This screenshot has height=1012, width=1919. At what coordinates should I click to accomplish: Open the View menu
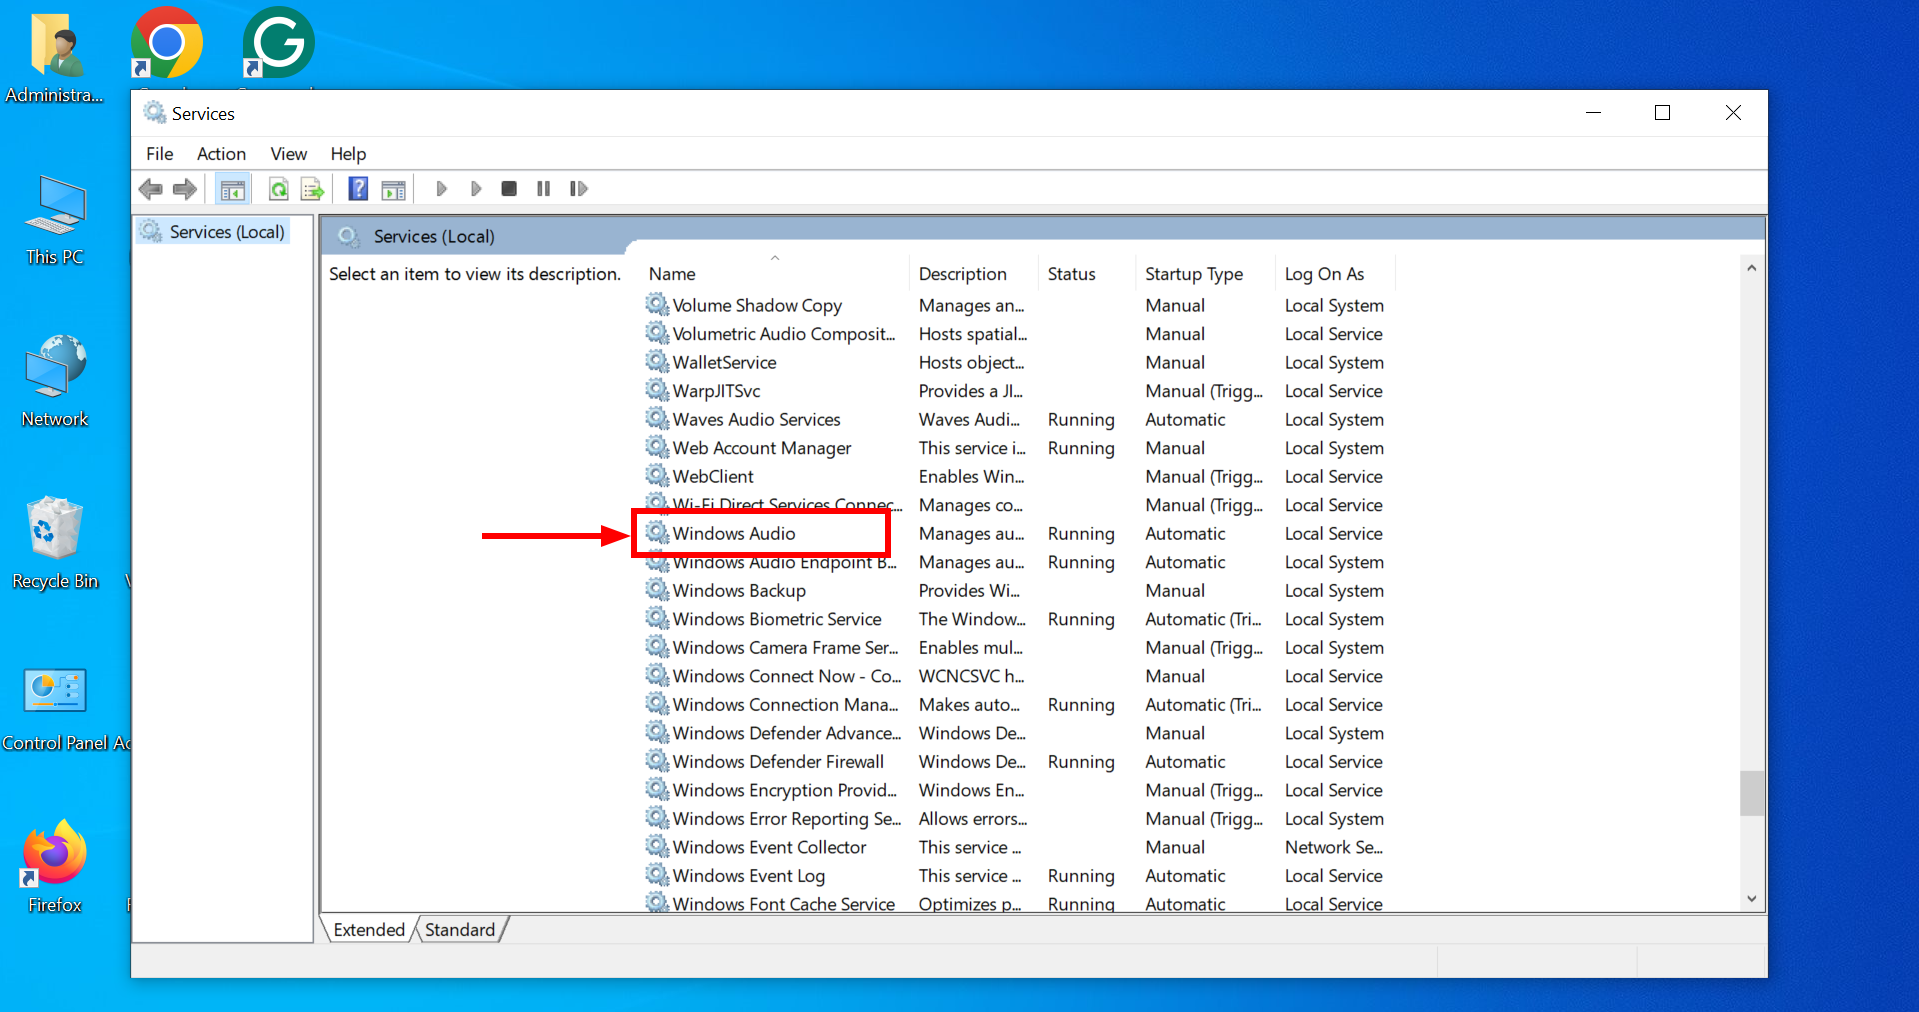coord(288,153)
